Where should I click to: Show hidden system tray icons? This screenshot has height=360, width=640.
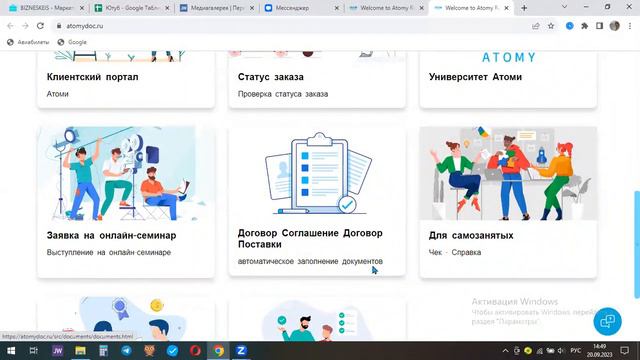point(505,351)
